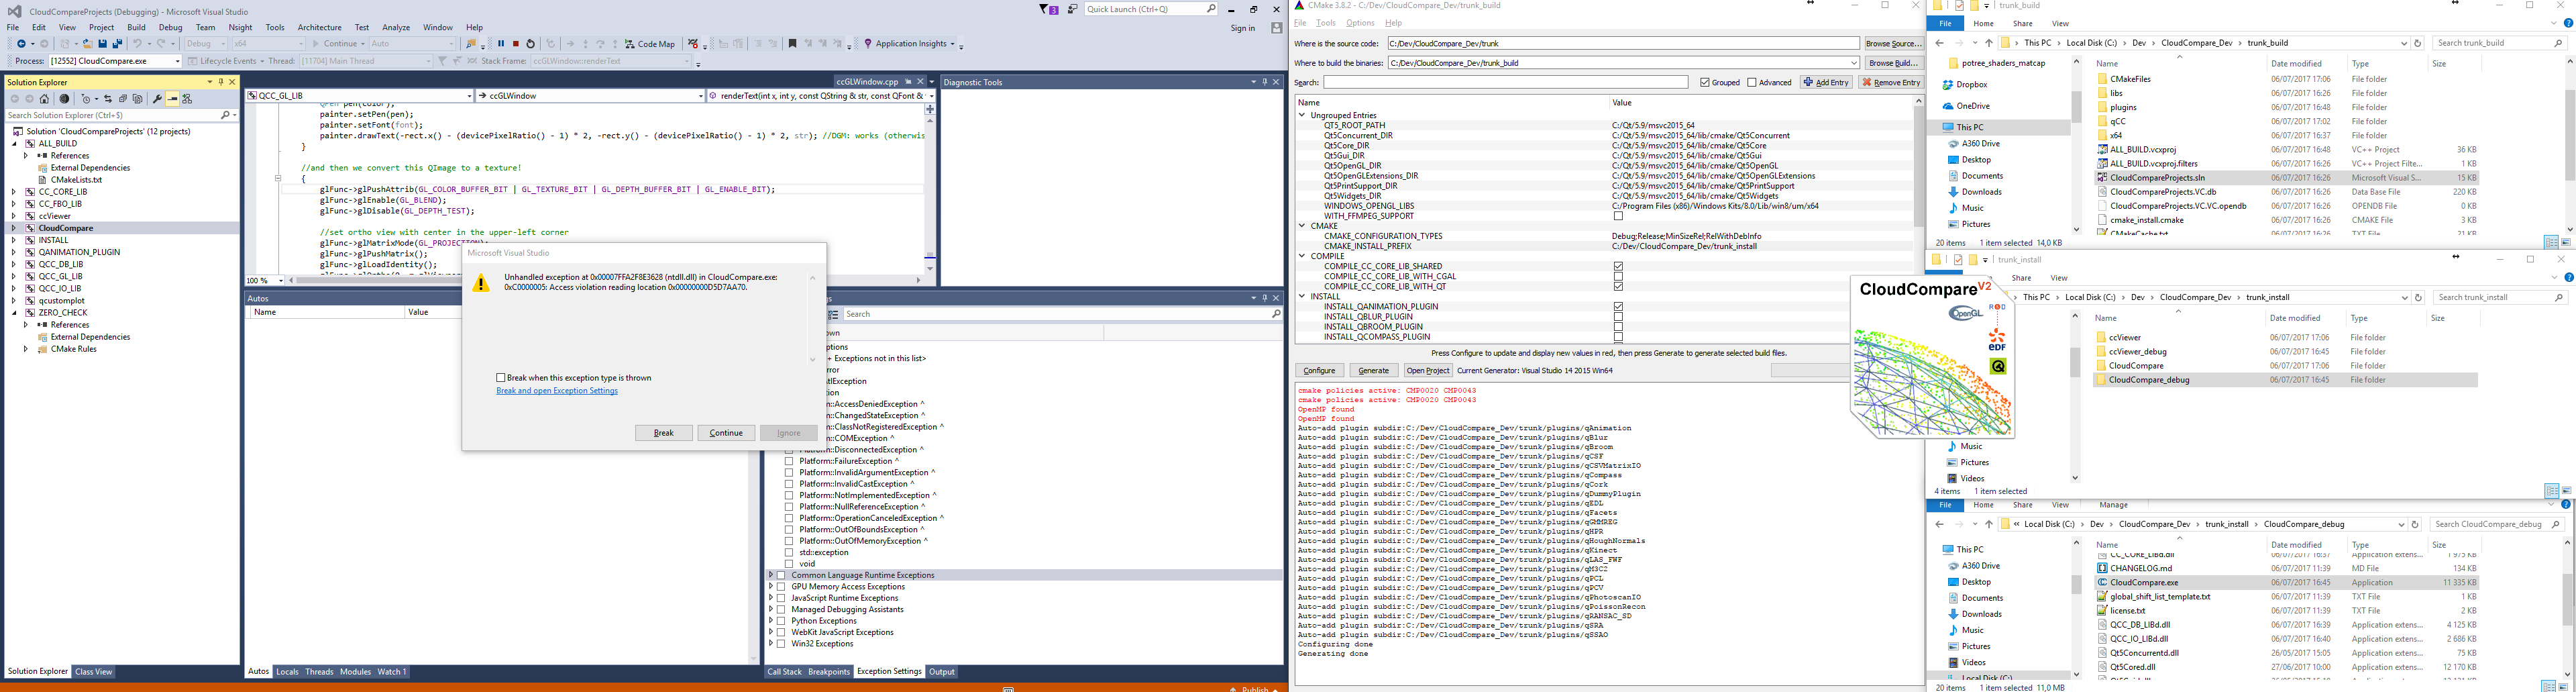The image size is (2576, 692).
Task: Click Continue in the exception dialog
Action: (x=726, y=433)
